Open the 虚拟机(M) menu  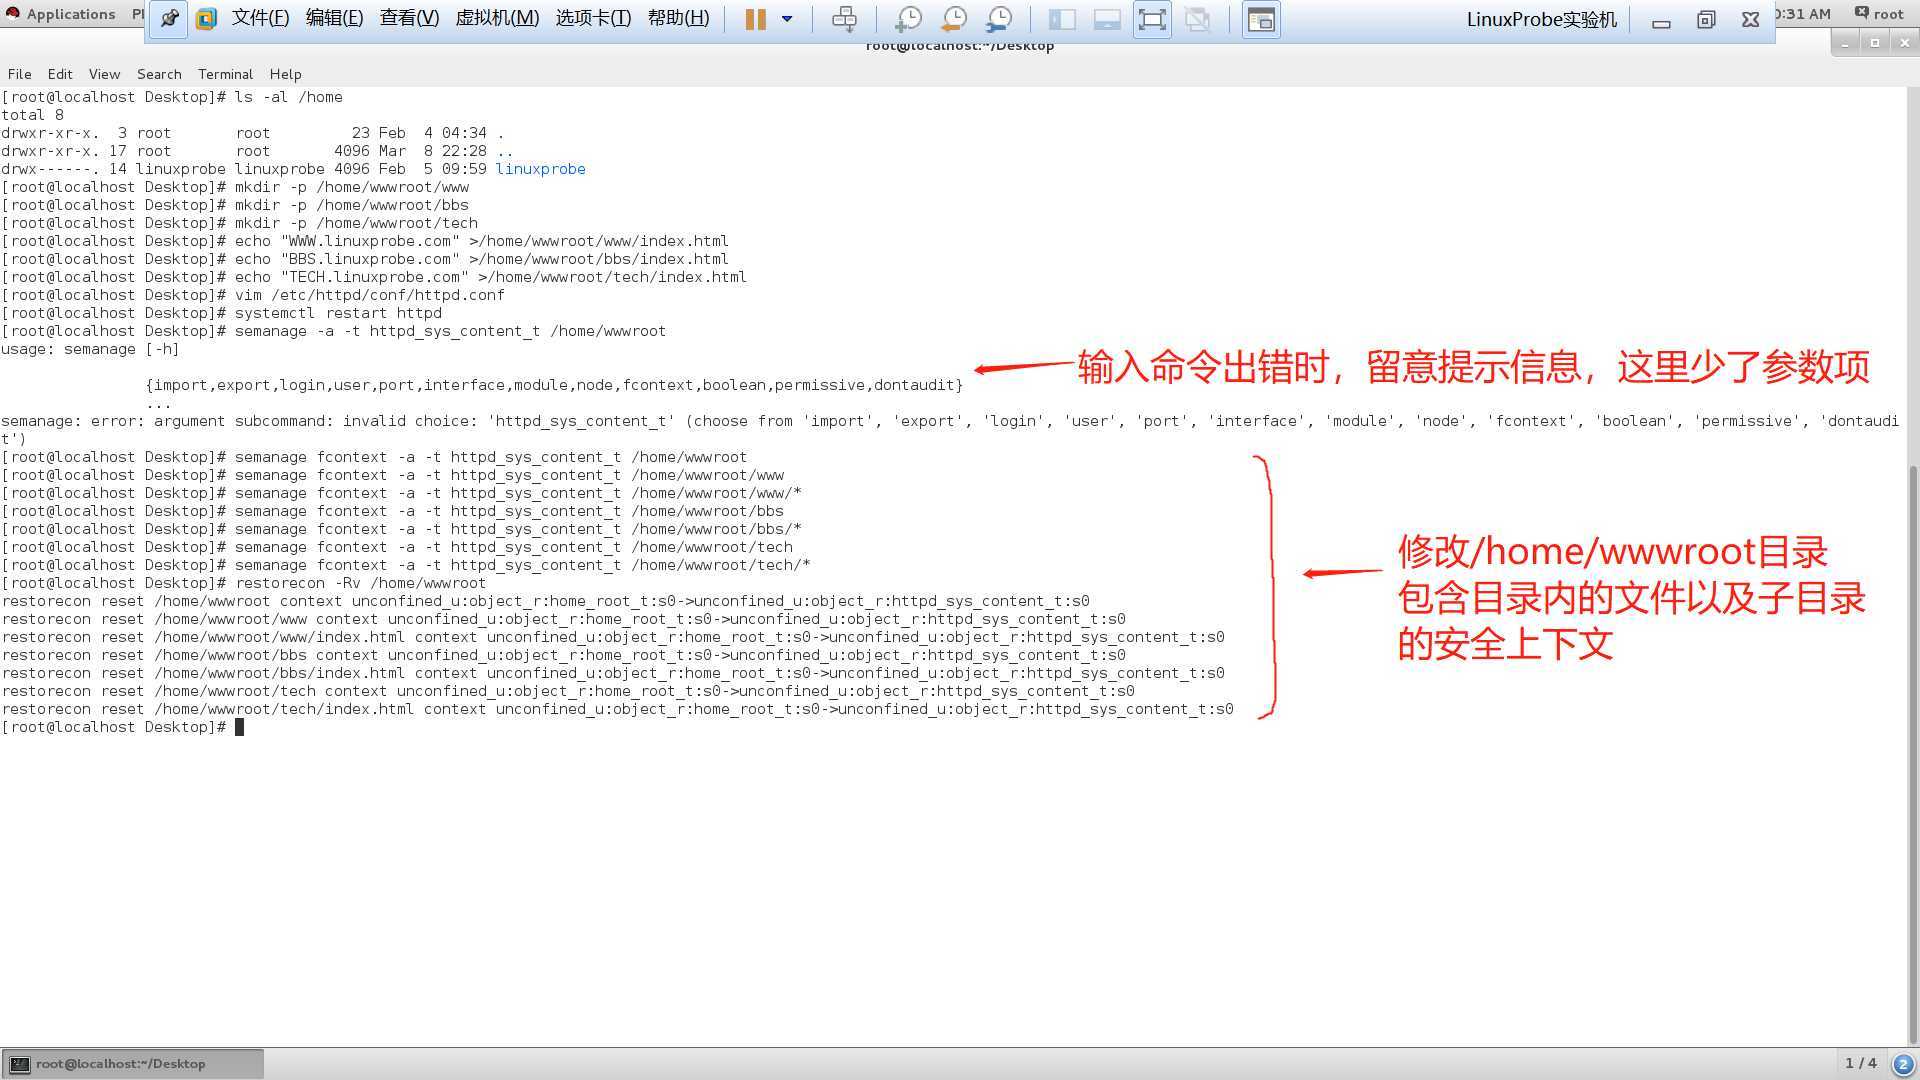497,19
